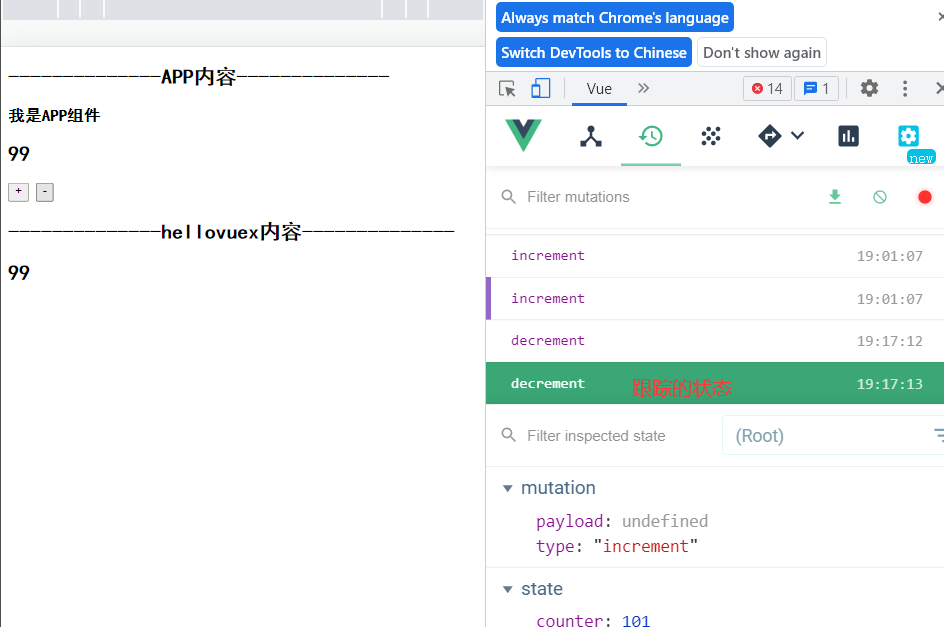Select the Vuex time-travel tab icon
The width and height of the screenshot is (944, 627).
tap(650, 136)
